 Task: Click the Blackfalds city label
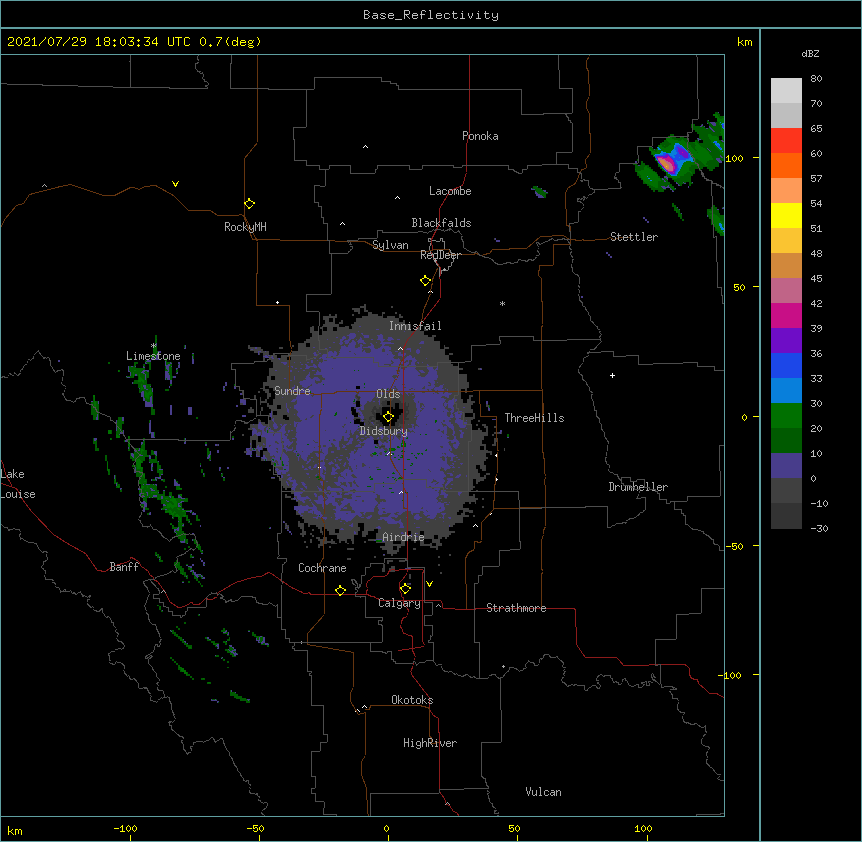(441, 223)
